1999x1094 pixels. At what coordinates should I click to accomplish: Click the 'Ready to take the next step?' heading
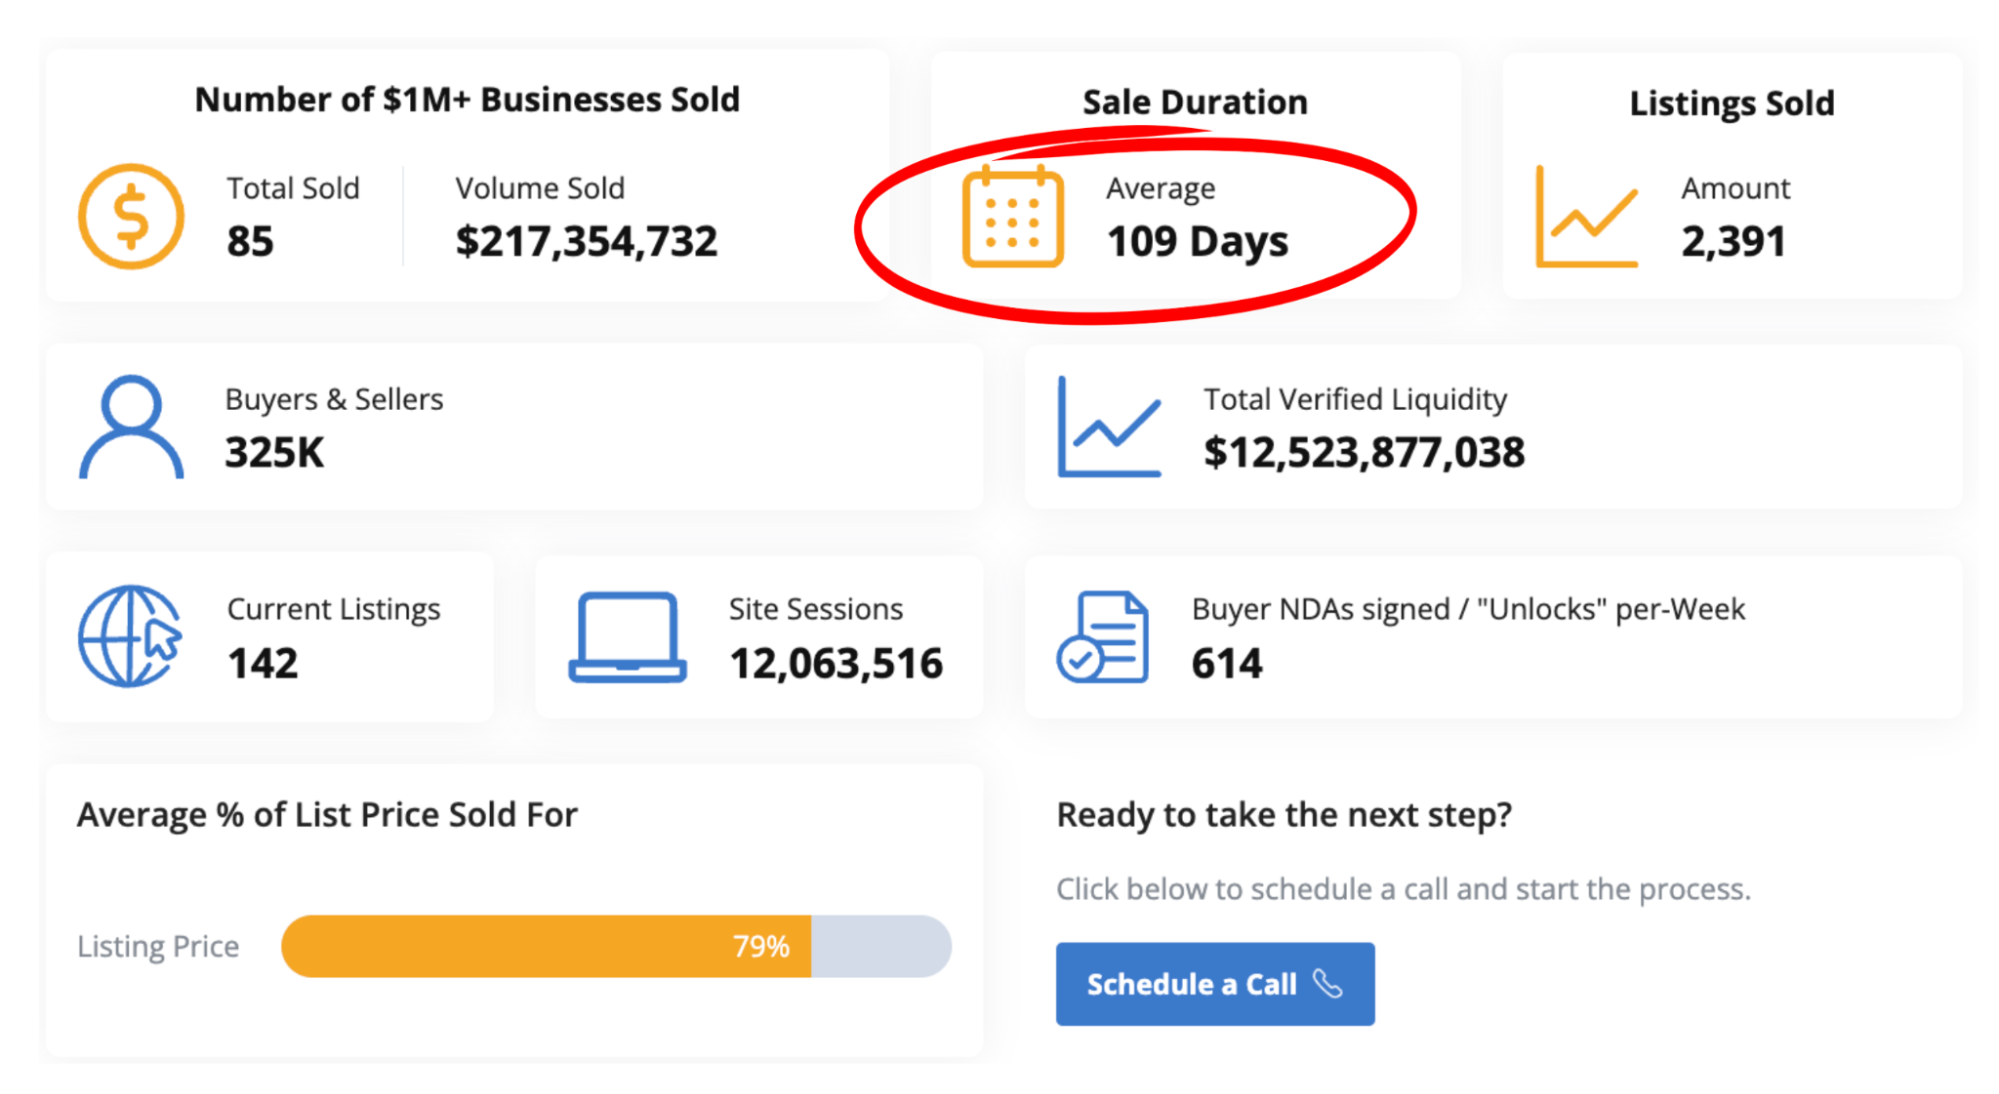point(1284,815)
